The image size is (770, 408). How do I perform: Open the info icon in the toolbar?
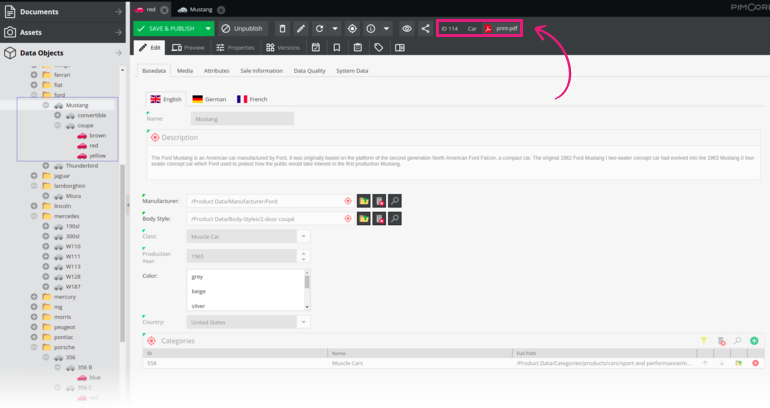[371, 28]
